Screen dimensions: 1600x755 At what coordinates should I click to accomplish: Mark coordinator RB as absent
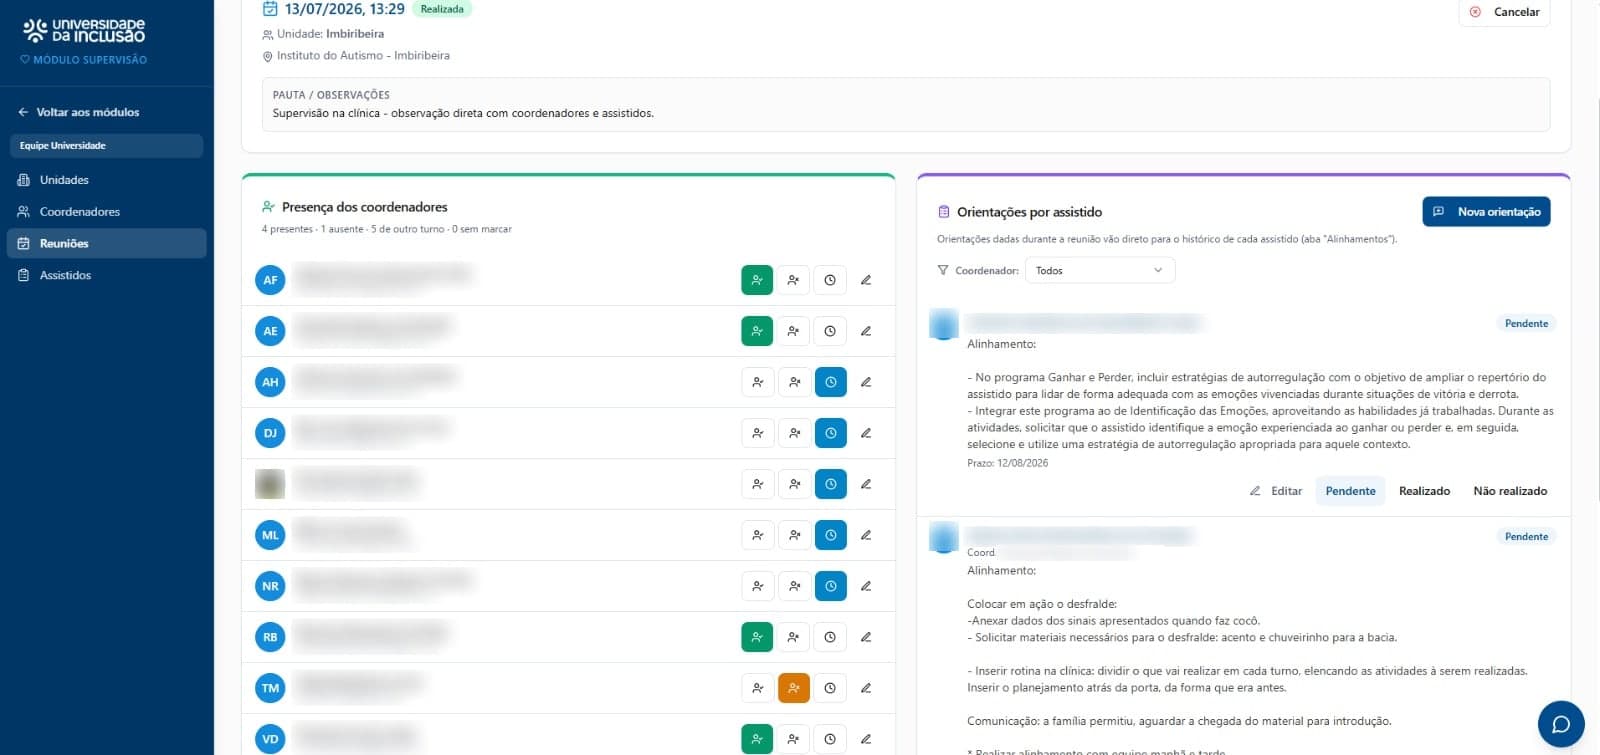click(793, 637)
